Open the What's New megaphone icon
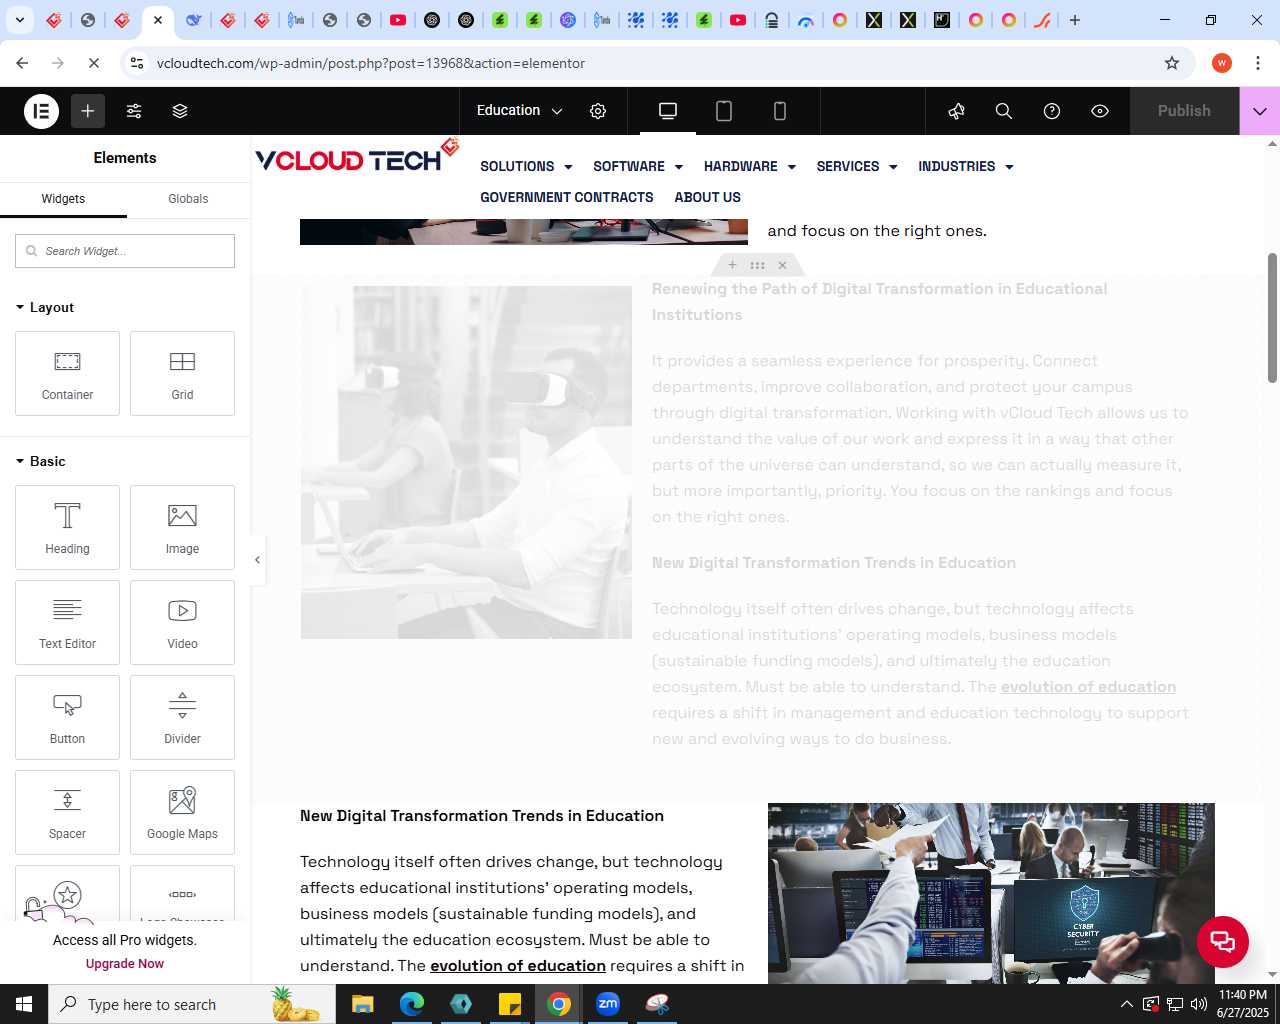1280x1024 pixels. pos(956,111)
